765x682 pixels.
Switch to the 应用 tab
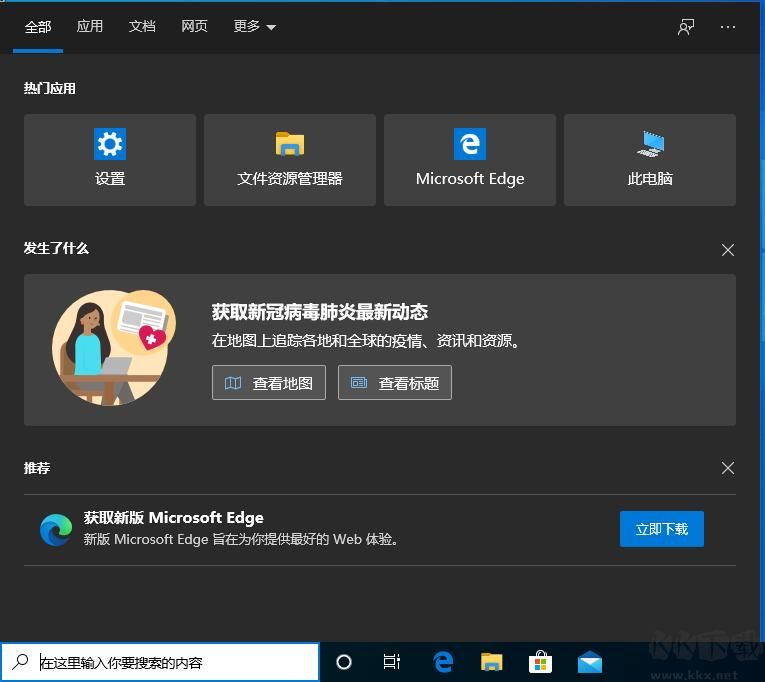click(90, 27)
